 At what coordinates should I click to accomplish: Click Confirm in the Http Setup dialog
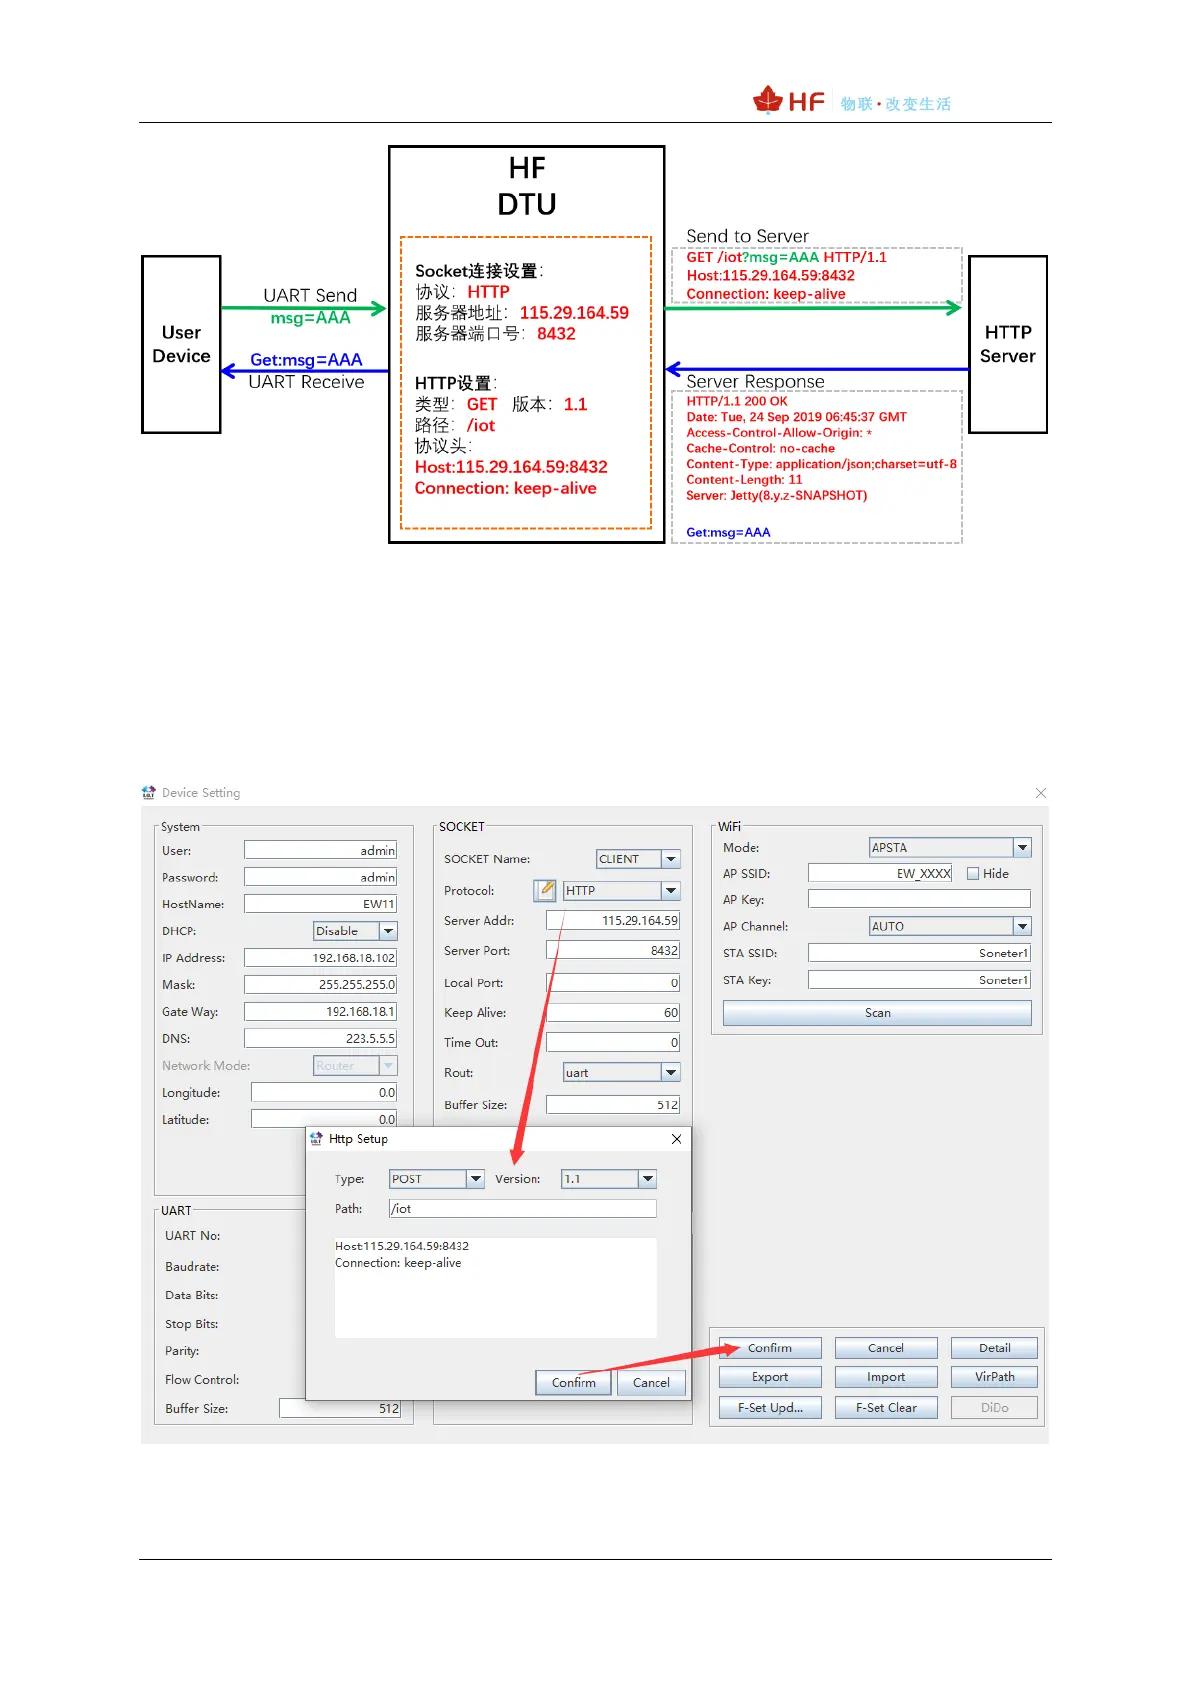(x=574, y=1382)
